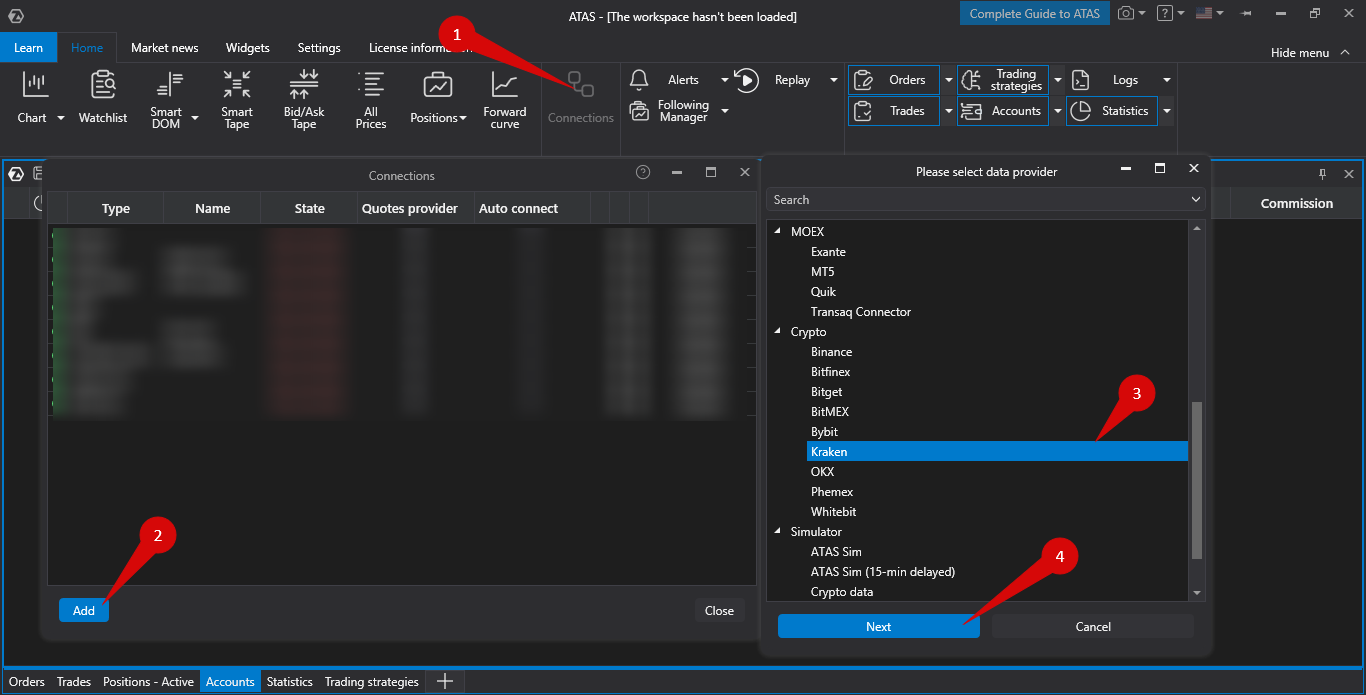Screen dimensions: 1366x695
Task: Open the Logs panel
Action: tap(1112, 80)
